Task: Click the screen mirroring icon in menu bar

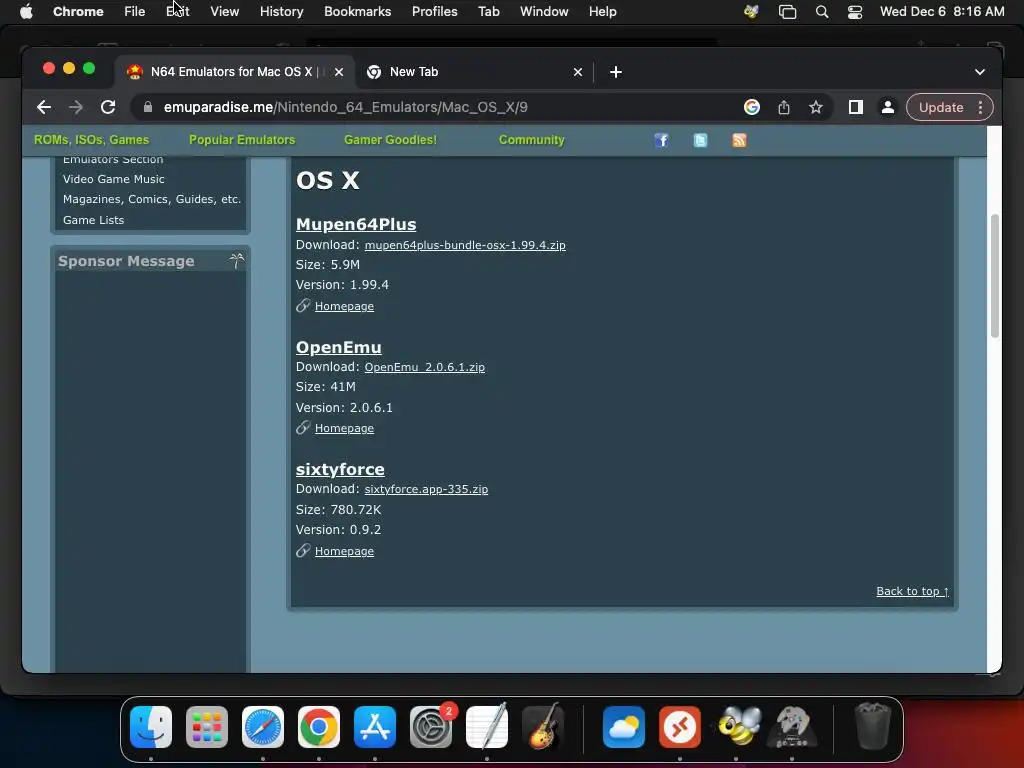Action: point(788,12)
